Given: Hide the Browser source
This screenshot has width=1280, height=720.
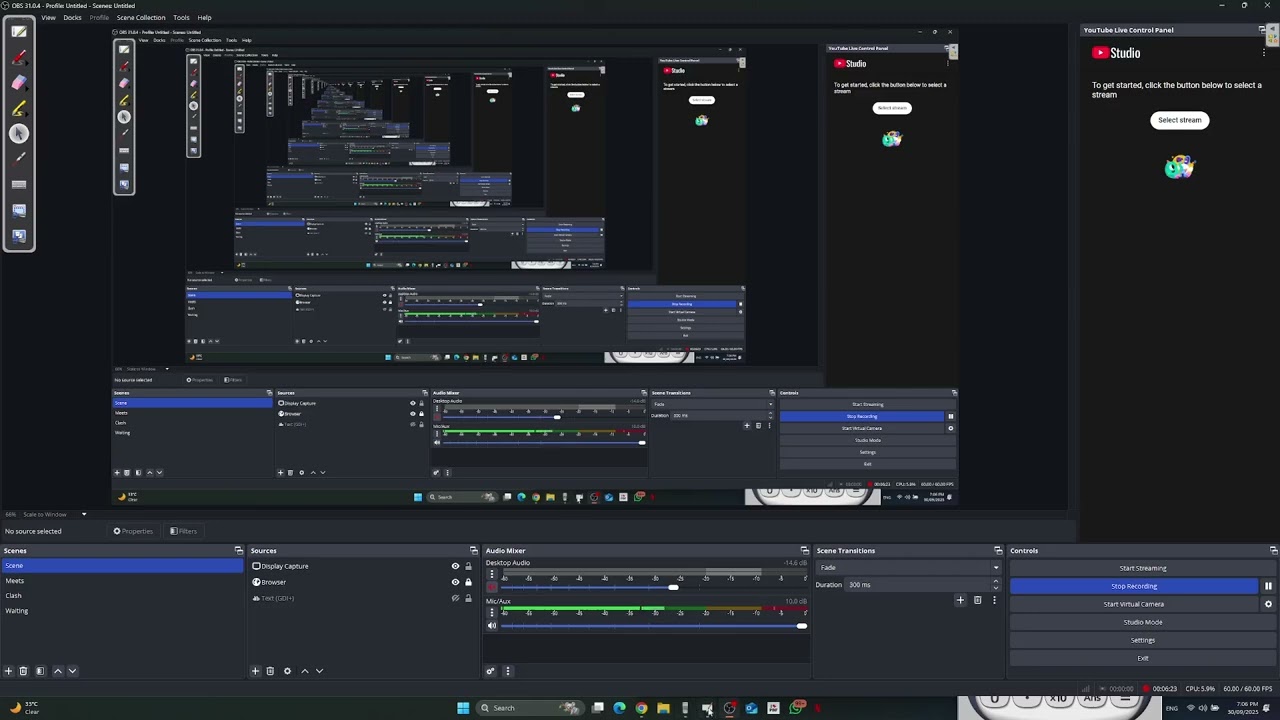Looking at the screenshot, I should pos(455,582).
